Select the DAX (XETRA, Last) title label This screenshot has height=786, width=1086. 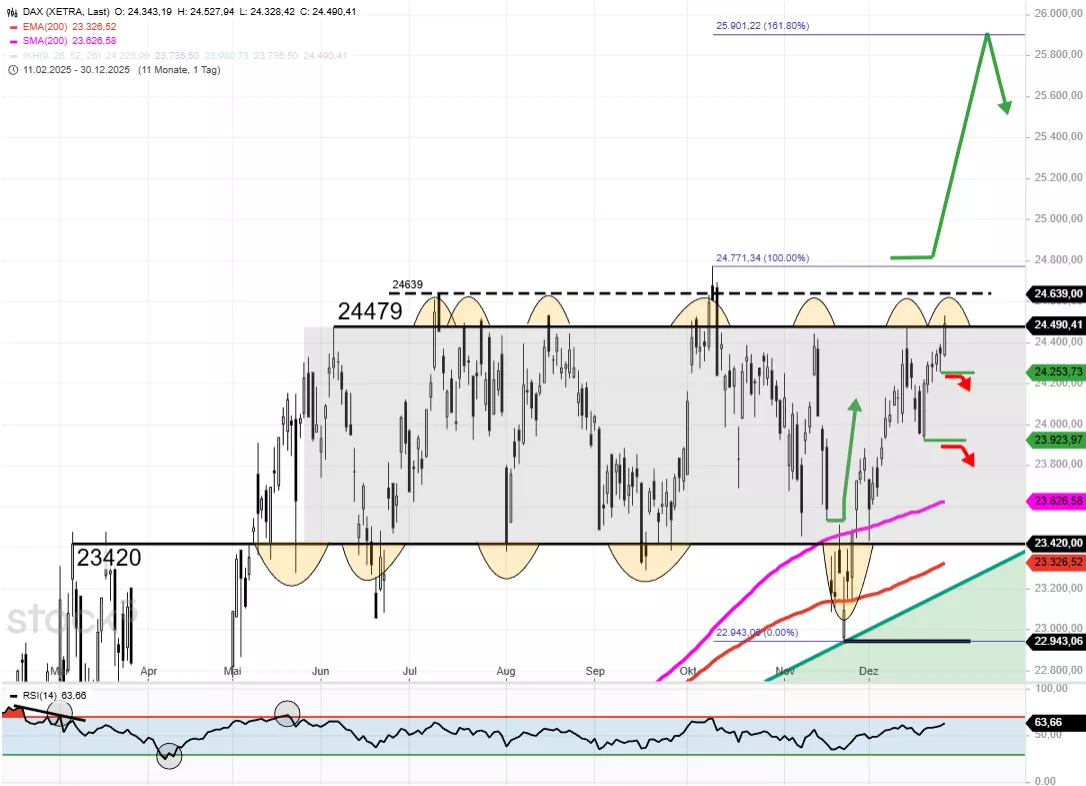coord(67,12)
